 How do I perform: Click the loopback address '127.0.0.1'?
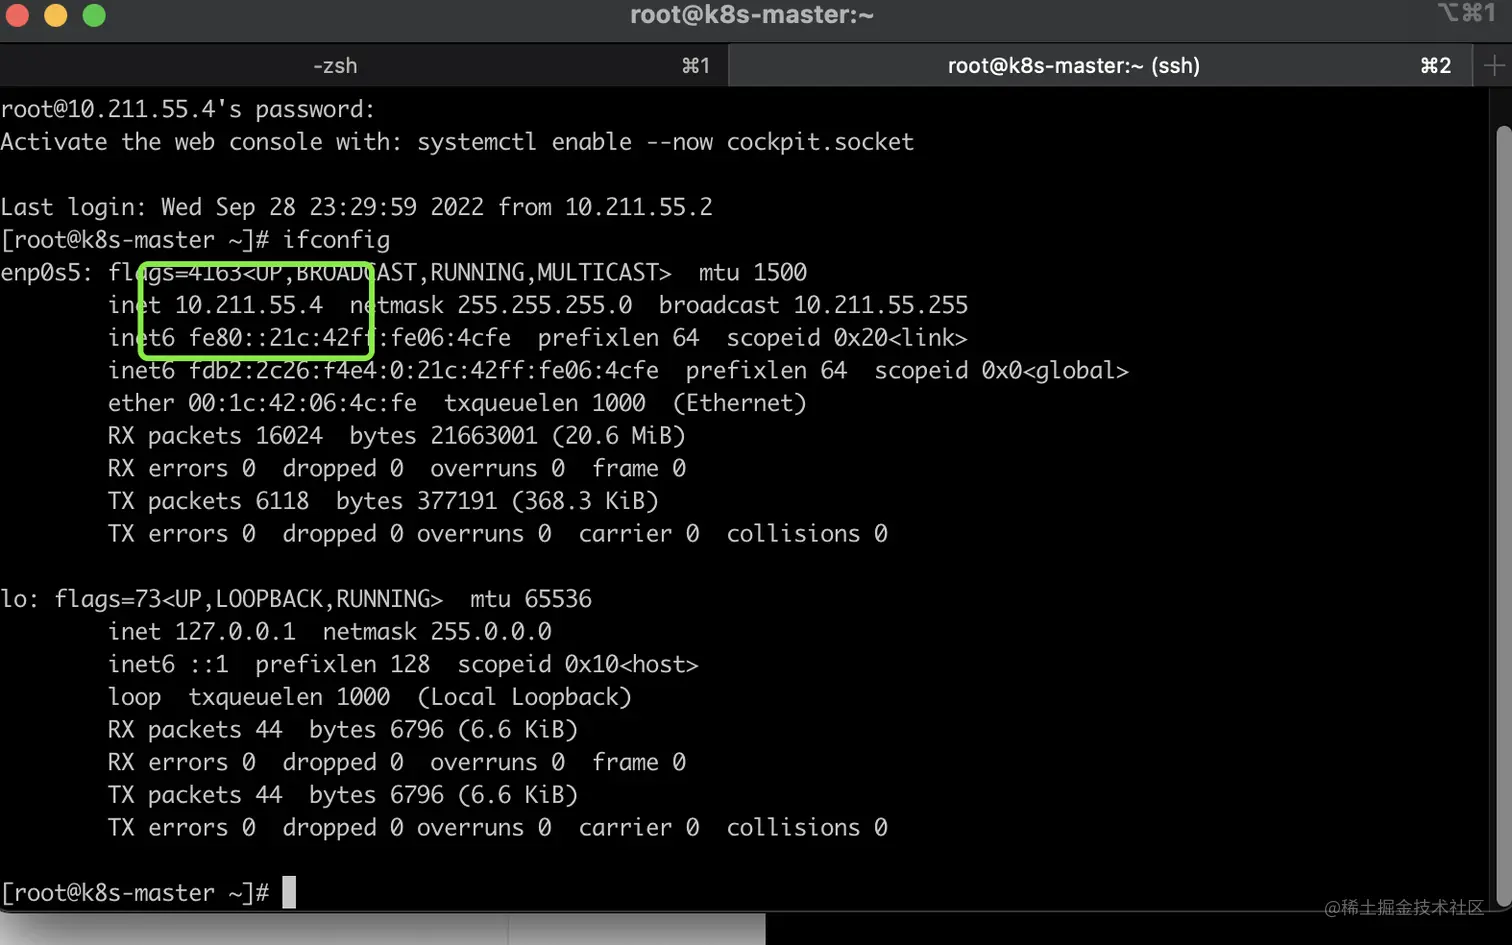pos(236,632)
